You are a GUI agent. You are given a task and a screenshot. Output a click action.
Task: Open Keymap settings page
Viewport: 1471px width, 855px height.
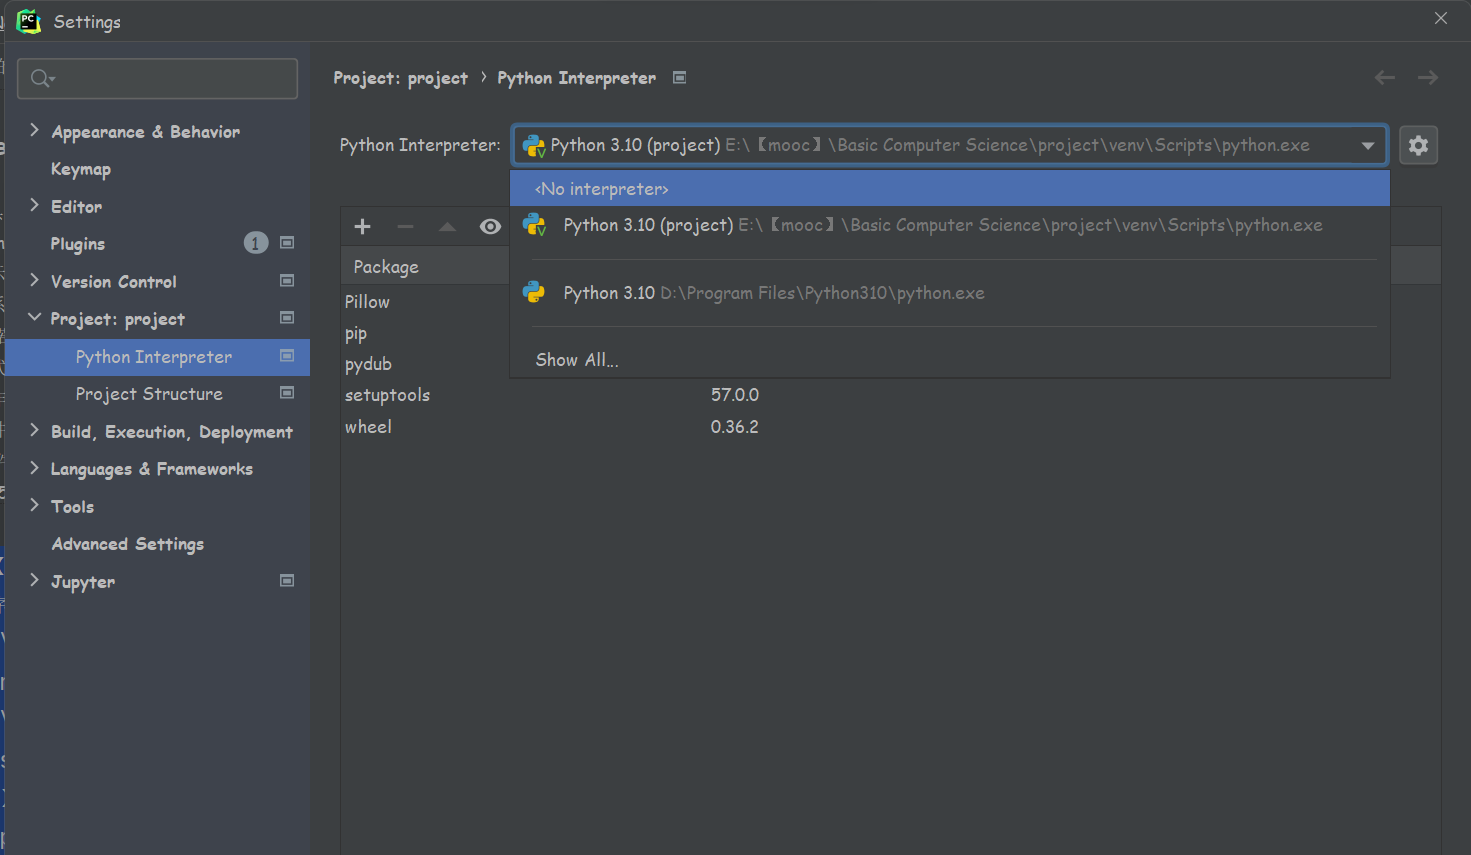(81, 169)
